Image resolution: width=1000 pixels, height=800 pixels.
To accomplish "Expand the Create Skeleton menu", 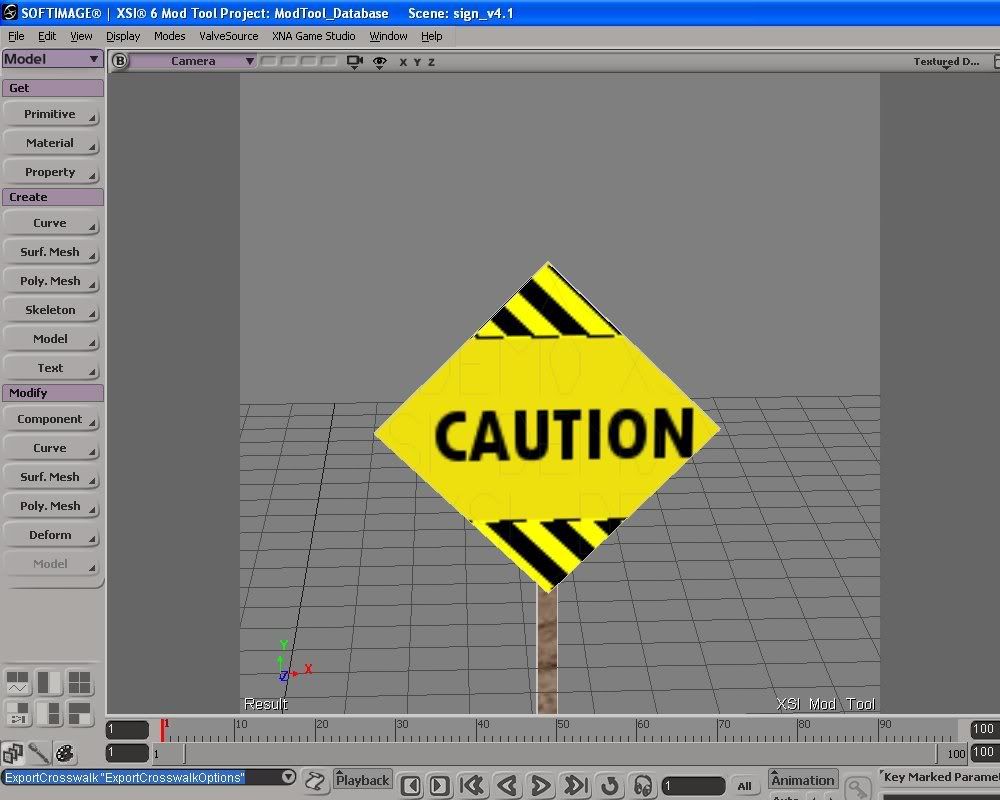I will [51, 310].
